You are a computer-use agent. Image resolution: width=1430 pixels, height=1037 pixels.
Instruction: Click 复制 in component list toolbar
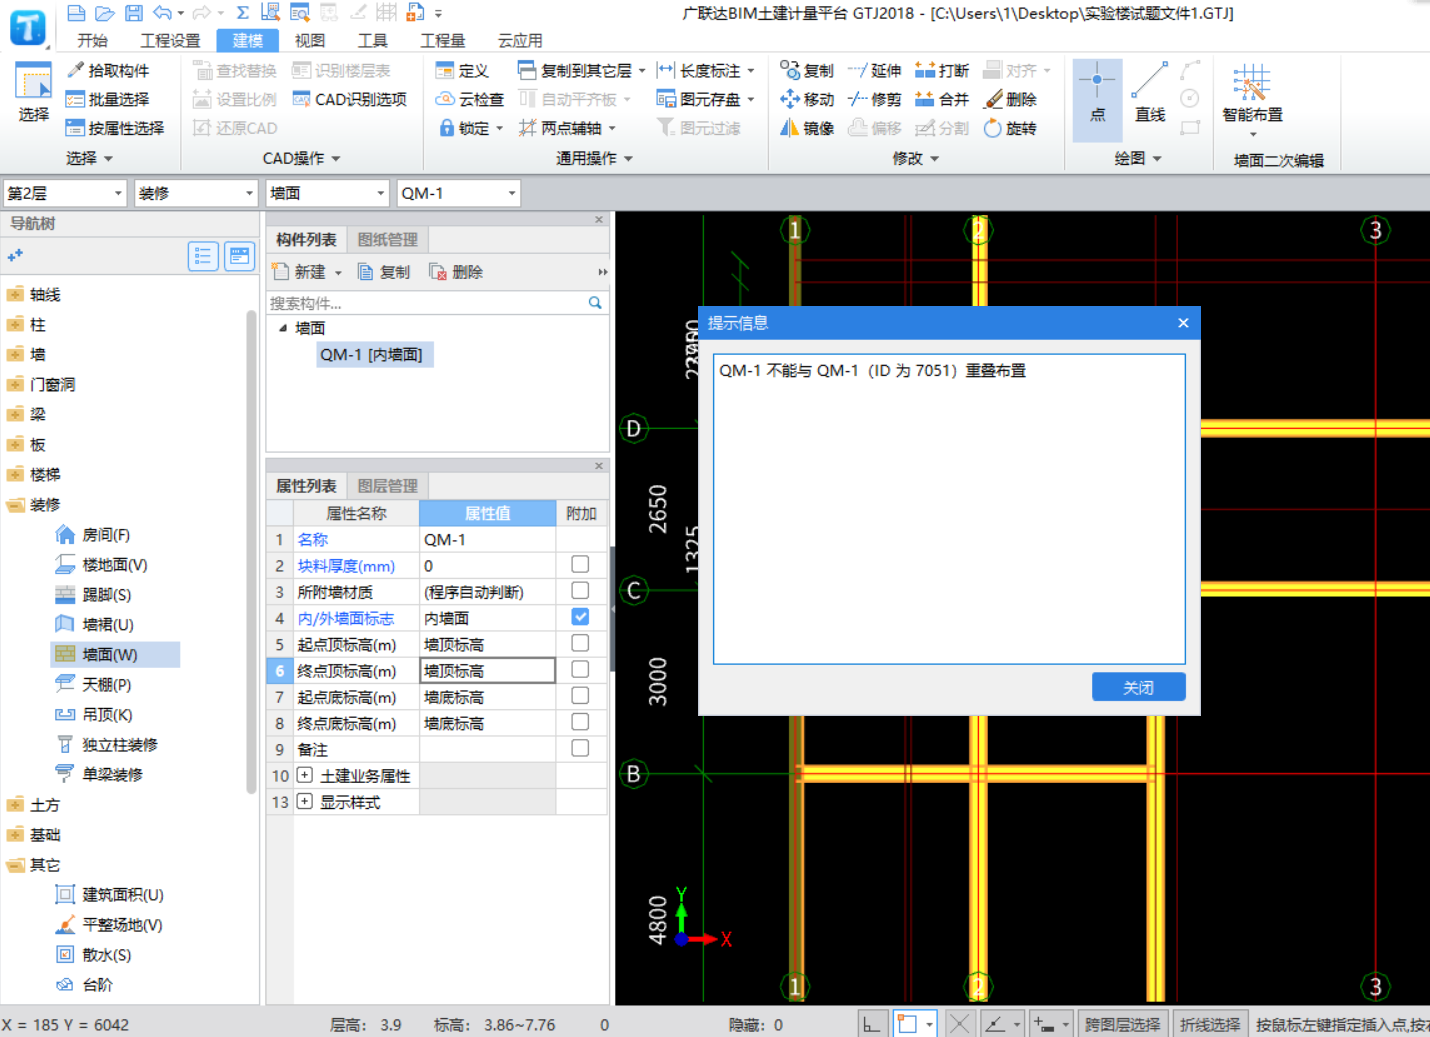click(384, 272)
